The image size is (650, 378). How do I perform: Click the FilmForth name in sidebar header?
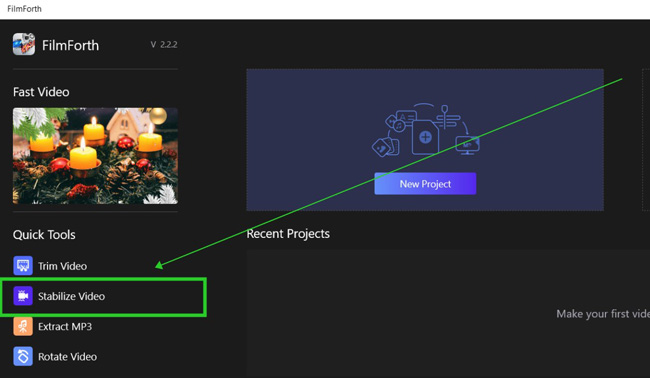(x=70, y=45)
